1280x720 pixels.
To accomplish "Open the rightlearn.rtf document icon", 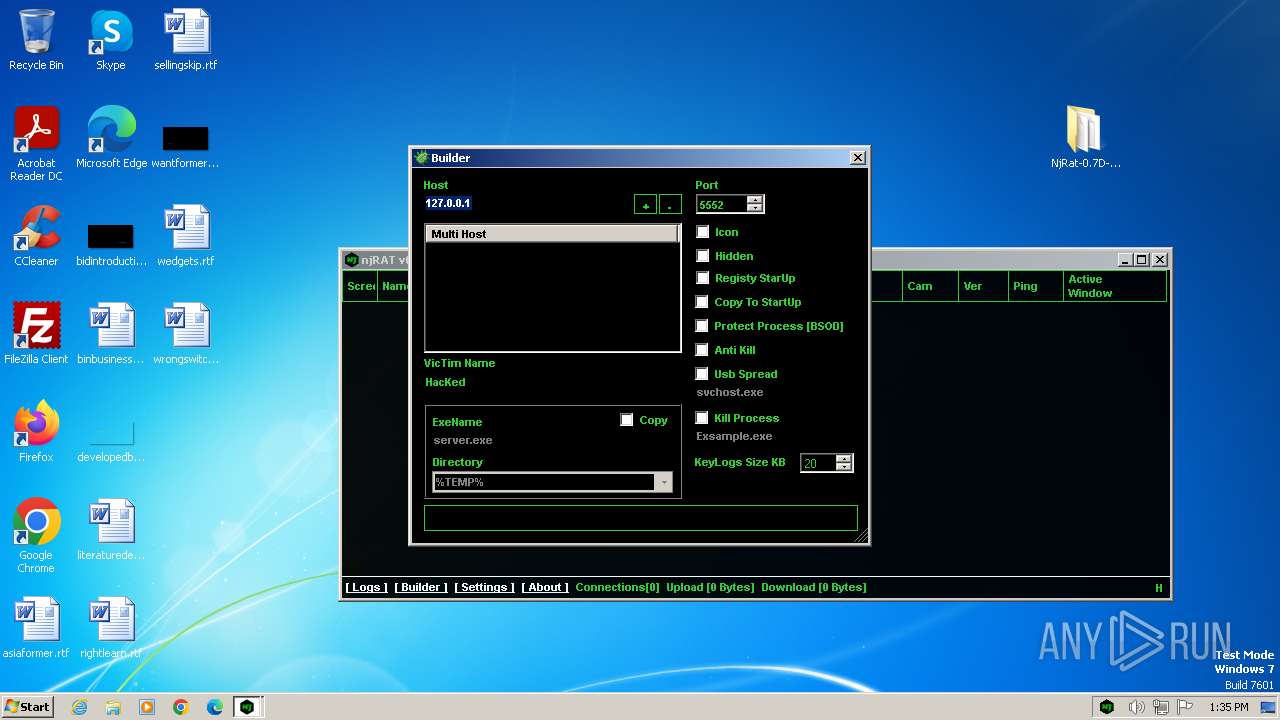I will [111, 628].
